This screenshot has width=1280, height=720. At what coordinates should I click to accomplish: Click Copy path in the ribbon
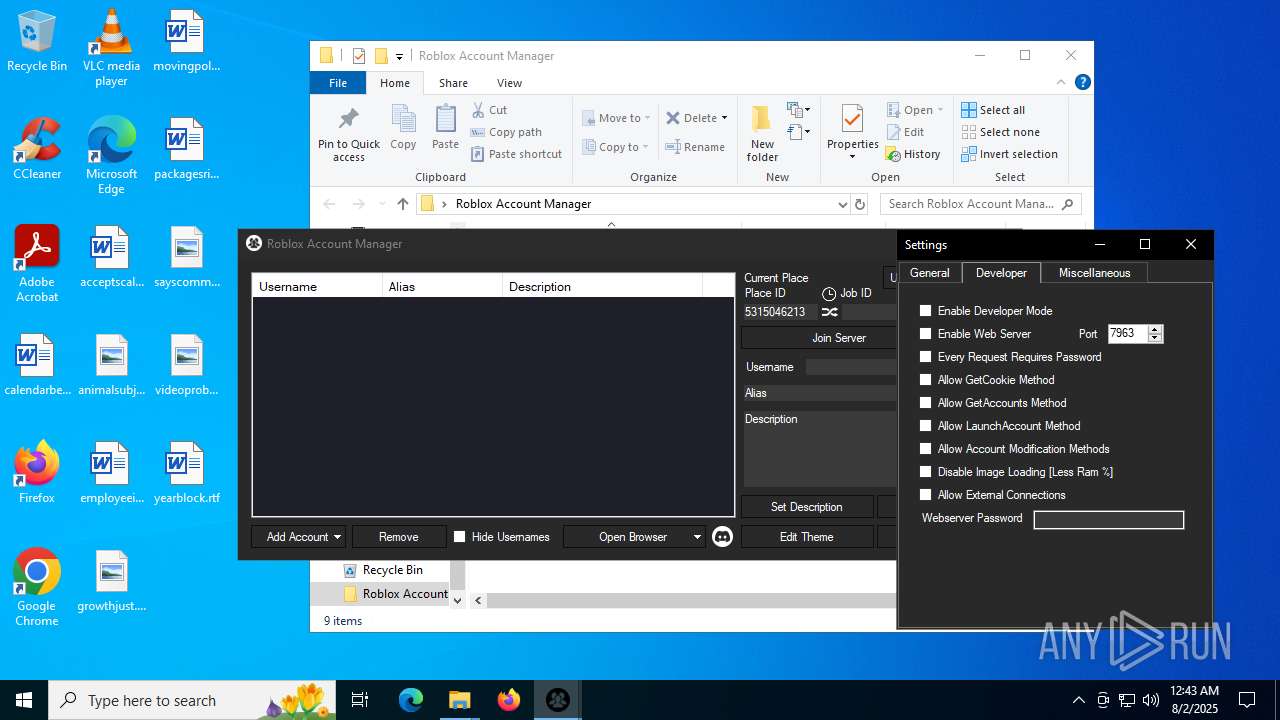coord(506,132)
